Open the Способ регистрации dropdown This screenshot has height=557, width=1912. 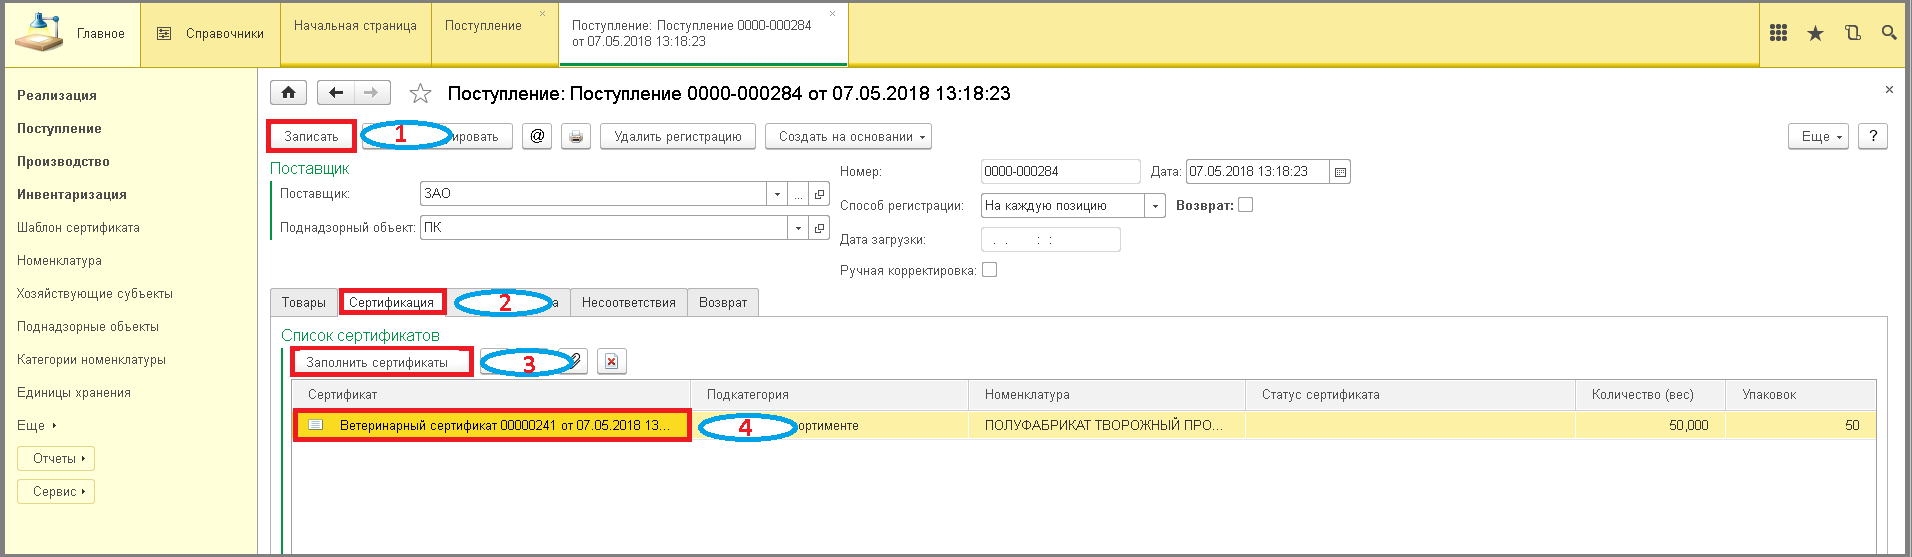tap(1155, 206)
